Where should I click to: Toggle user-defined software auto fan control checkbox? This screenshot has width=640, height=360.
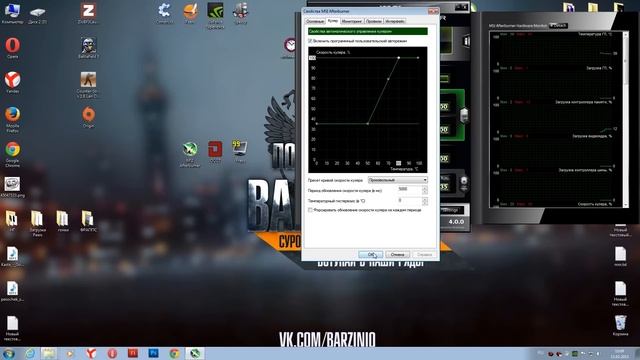310,41
